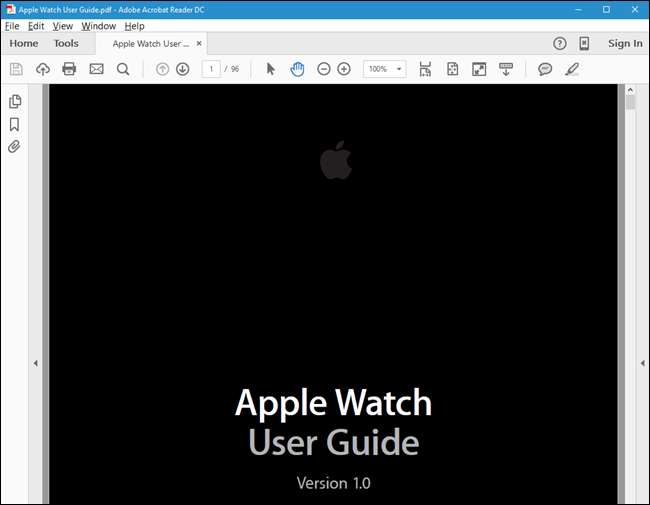Open the 100% zoom dropdown

[385, 69]
